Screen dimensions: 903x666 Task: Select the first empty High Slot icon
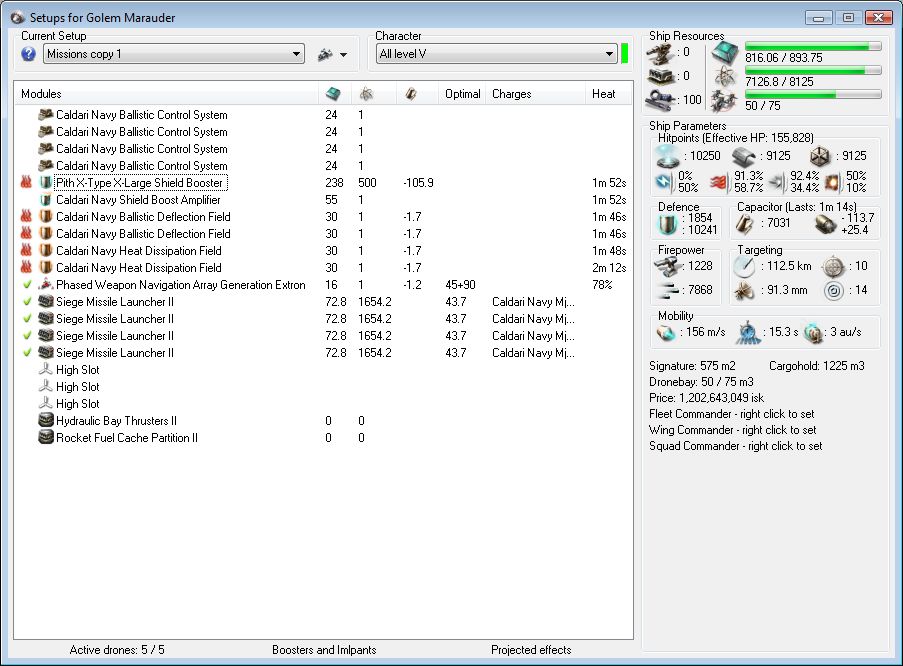point(45,370)
